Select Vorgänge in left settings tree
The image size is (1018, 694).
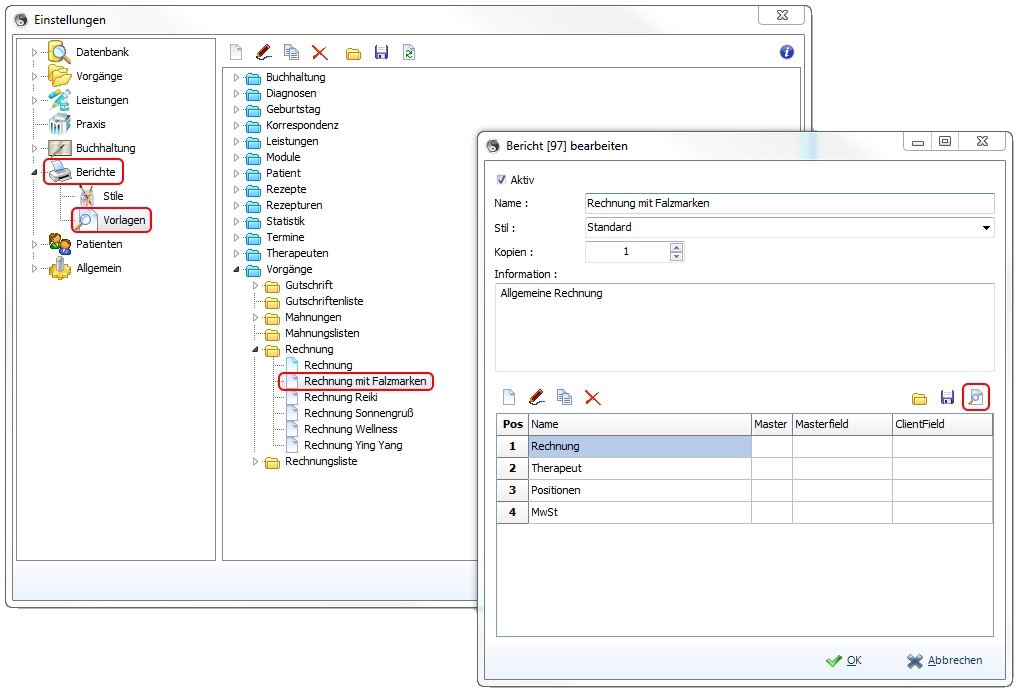click(x=99, y=76)
